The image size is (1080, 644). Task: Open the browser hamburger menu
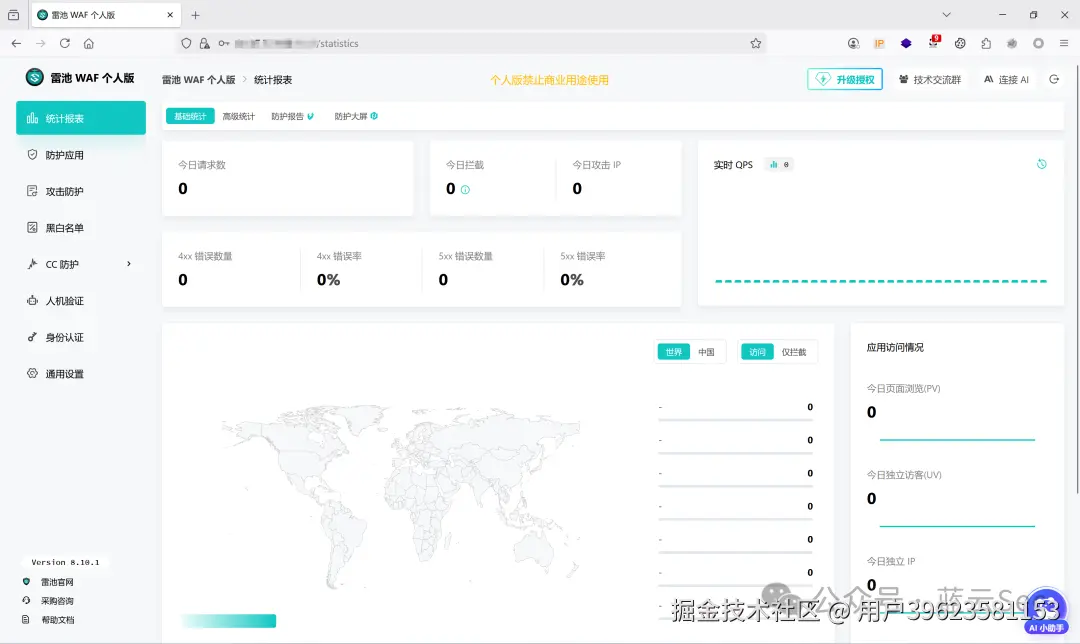[x=1063, y=43]
